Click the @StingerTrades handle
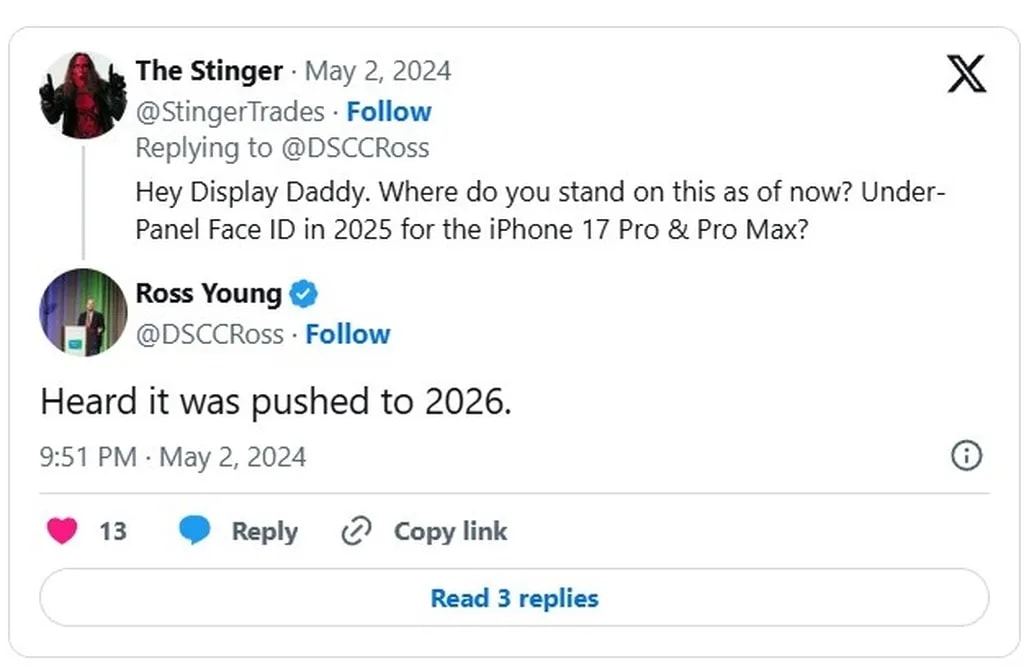This screenshot has height=666, width=1024. coord(230,112)
